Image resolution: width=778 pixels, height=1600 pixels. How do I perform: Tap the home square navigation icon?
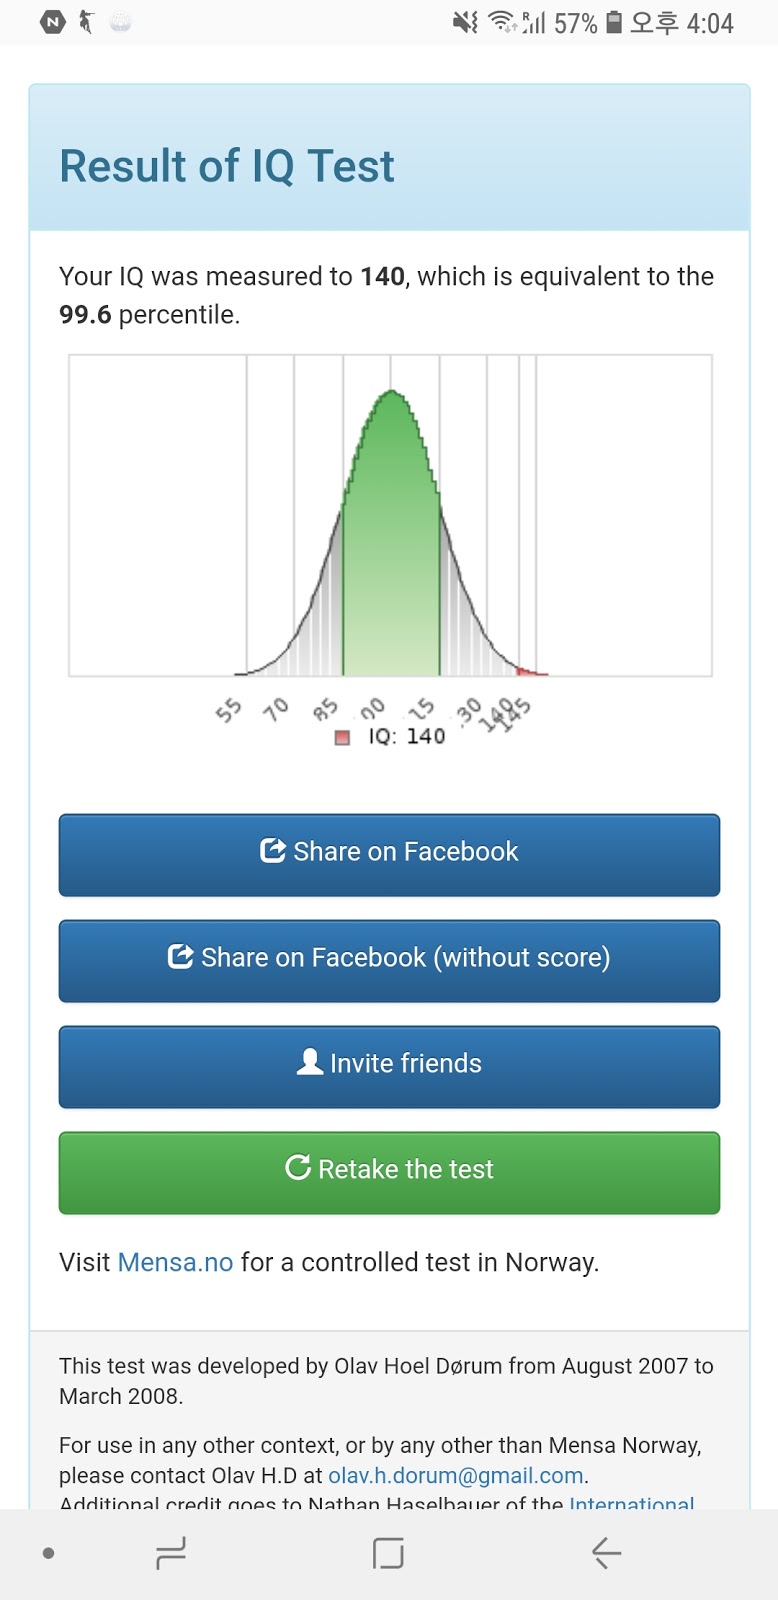point(388,1553)
